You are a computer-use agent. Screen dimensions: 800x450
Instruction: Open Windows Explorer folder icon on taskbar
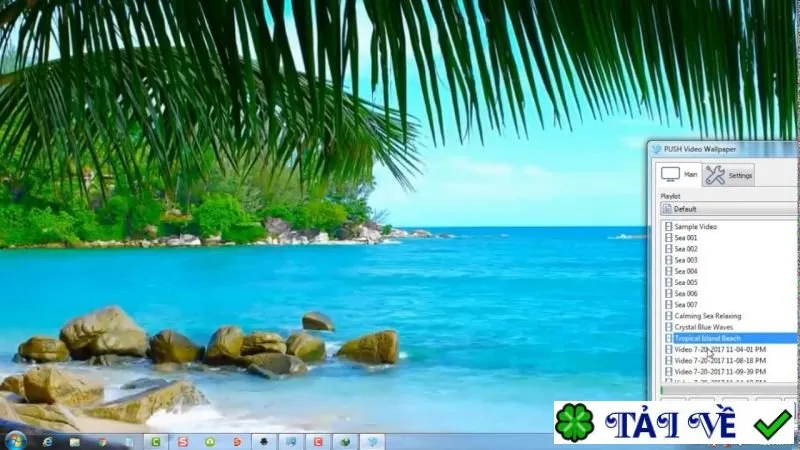tap(74, 442)
